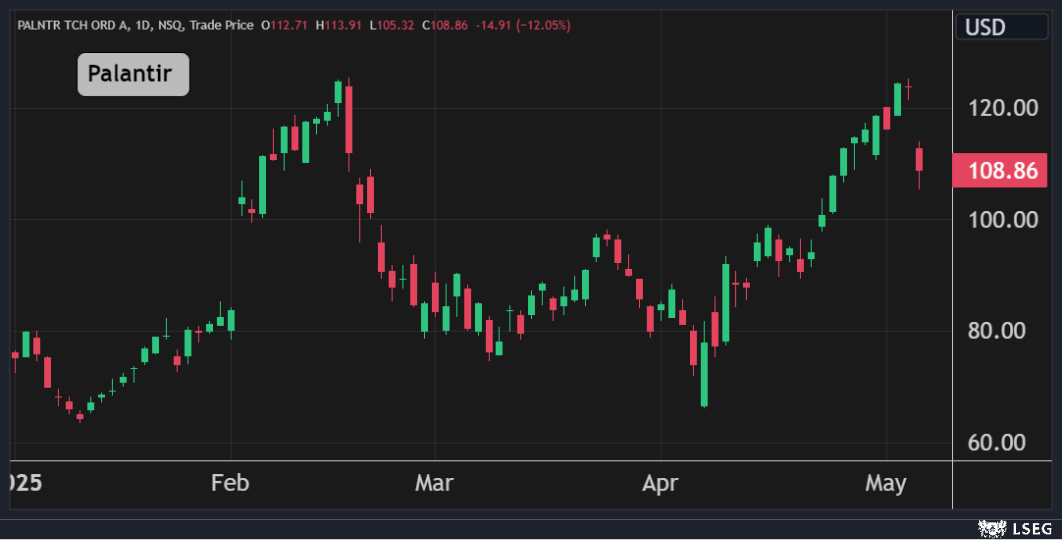Select the Apr marker on time axis
This screenshot has width=1062, height=540.
(660, 484)
